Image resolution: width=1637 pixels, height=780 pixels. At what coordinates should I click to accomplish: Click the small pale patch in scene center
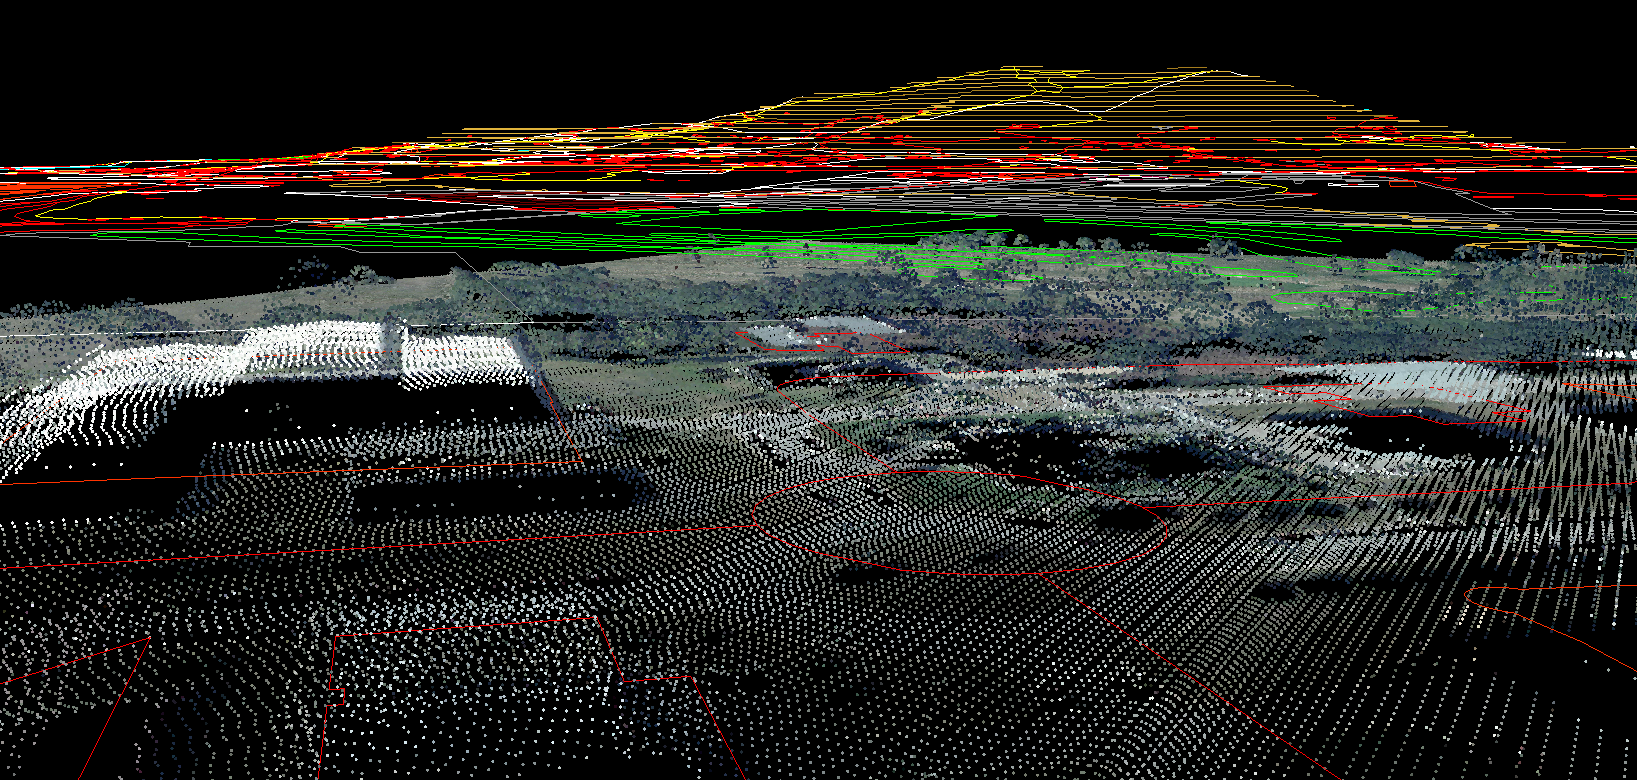(850, 326)
